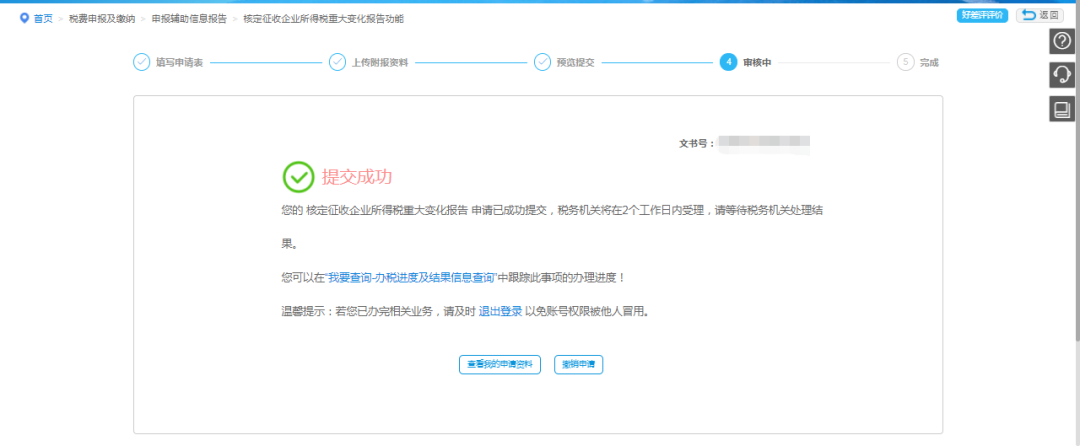
Task: Open the manual book icon
Action: 1061,109
